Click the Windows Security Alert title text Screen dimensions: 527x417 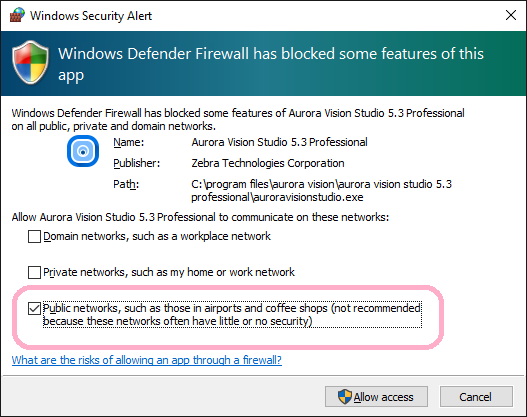click(91, 16)
